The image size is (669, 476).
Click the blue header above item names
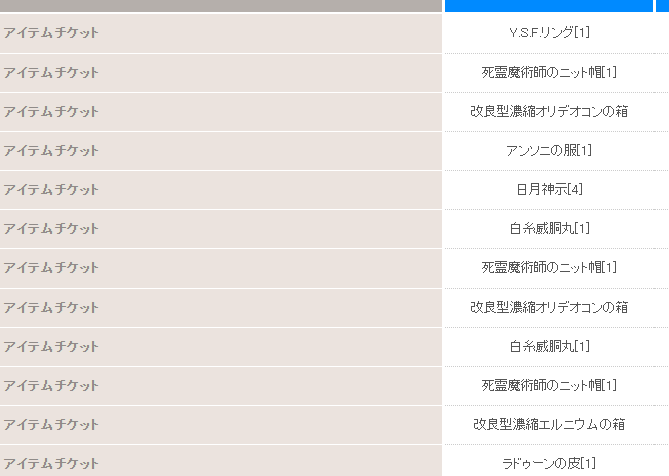(x=549, y=6)
